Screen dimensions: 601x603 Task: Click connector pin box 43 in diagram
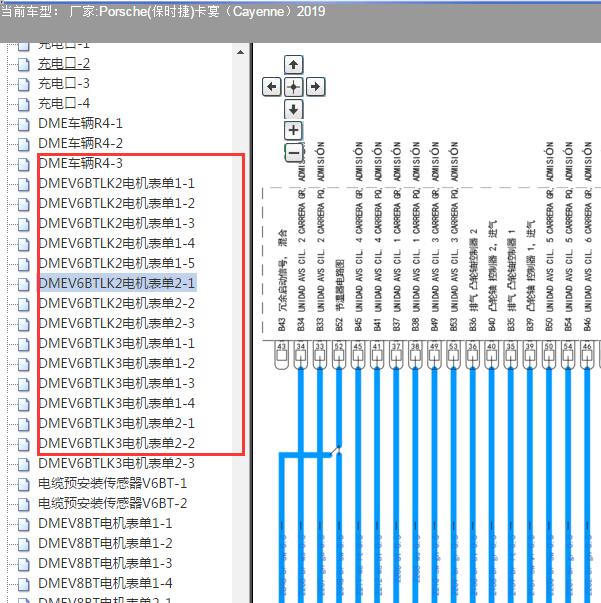(281, 346)
